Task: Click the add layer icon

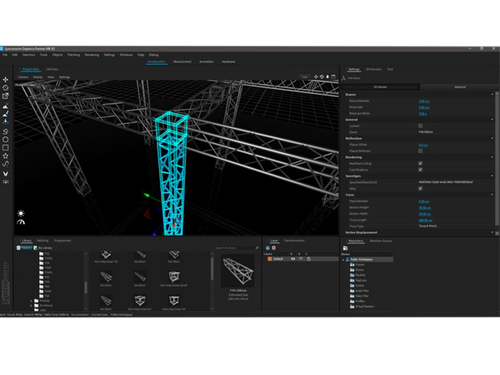Action: (268, 248)
